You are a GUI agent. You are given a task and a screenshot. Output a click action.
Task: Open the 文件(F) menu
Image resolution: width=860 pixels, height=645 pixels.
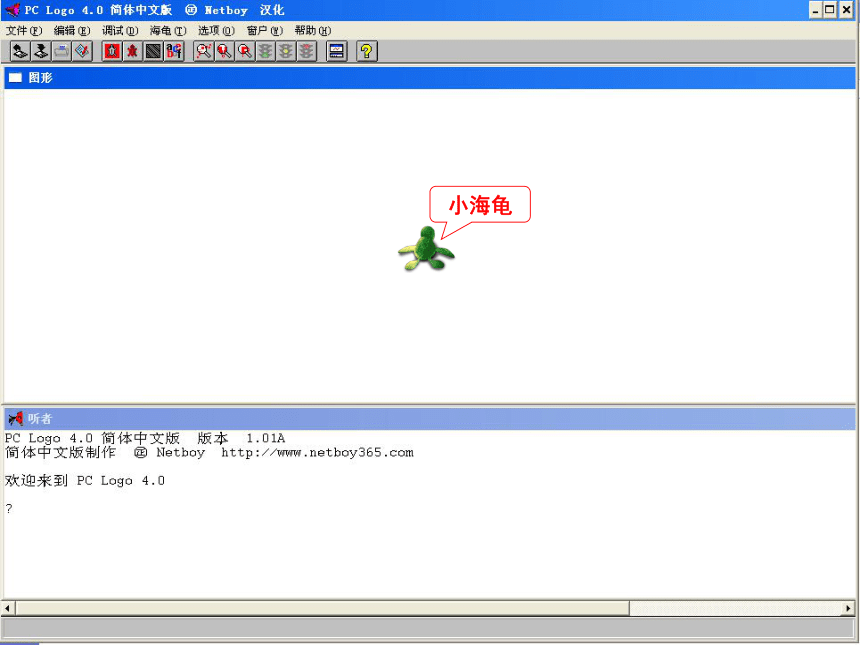pos(24,31)
